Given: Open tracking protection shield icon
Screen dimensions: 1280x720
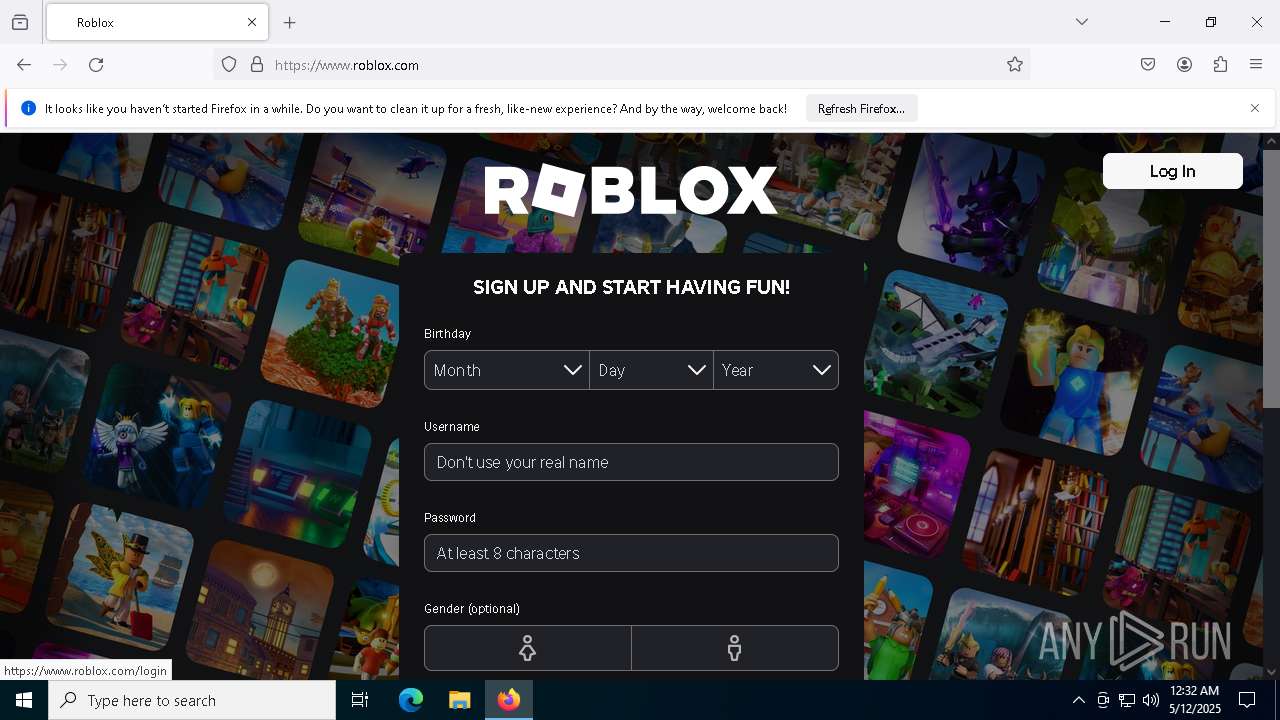Looking at the screenshot, I should [x=229, y=65].
